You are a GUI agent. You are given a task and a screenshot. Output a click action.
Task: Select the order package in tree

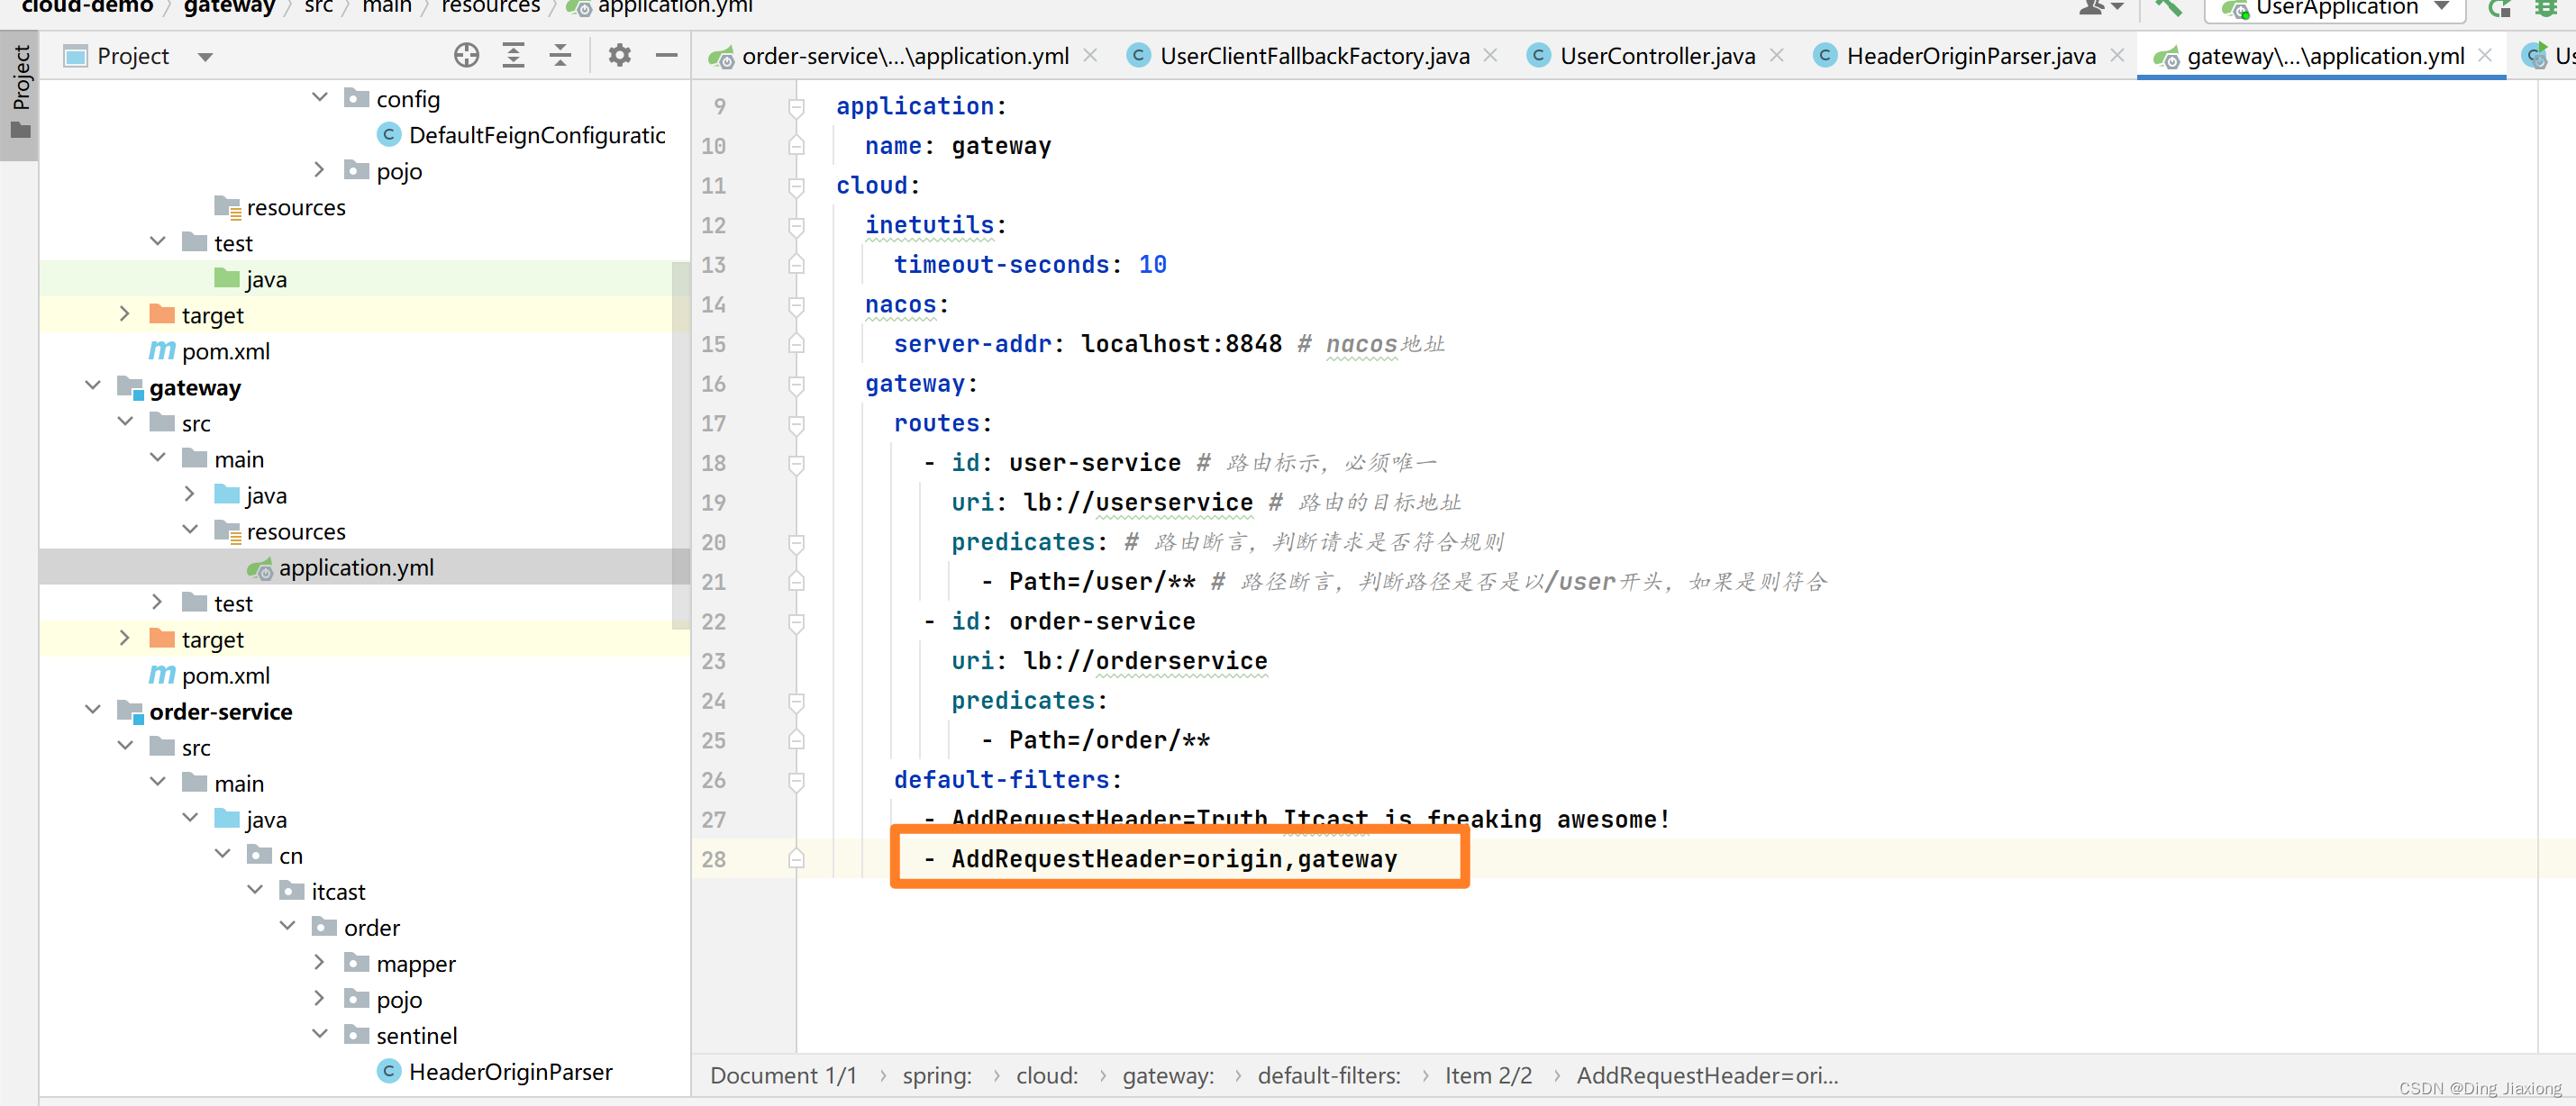[356, 927]
